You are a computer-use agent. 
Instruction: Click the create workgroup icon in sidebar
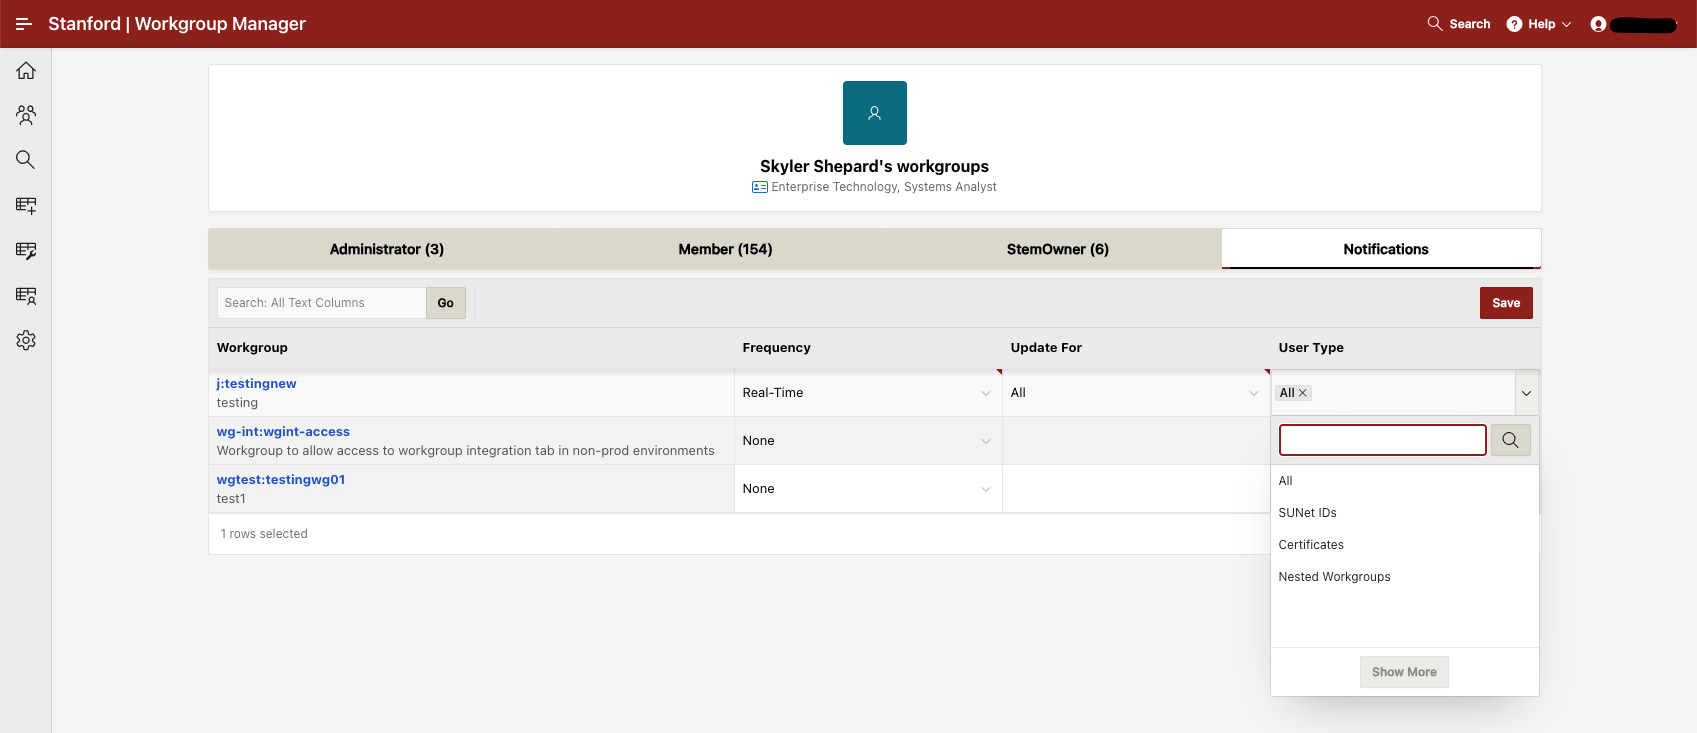pyautogui.click(x=26, y=205)
